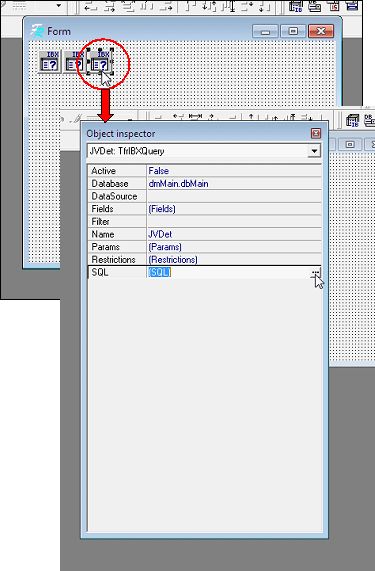This screenshot has height=571, width=375.
Task: Click the IB table icon right of the Object inspector title
Action: tap(352, 120)
